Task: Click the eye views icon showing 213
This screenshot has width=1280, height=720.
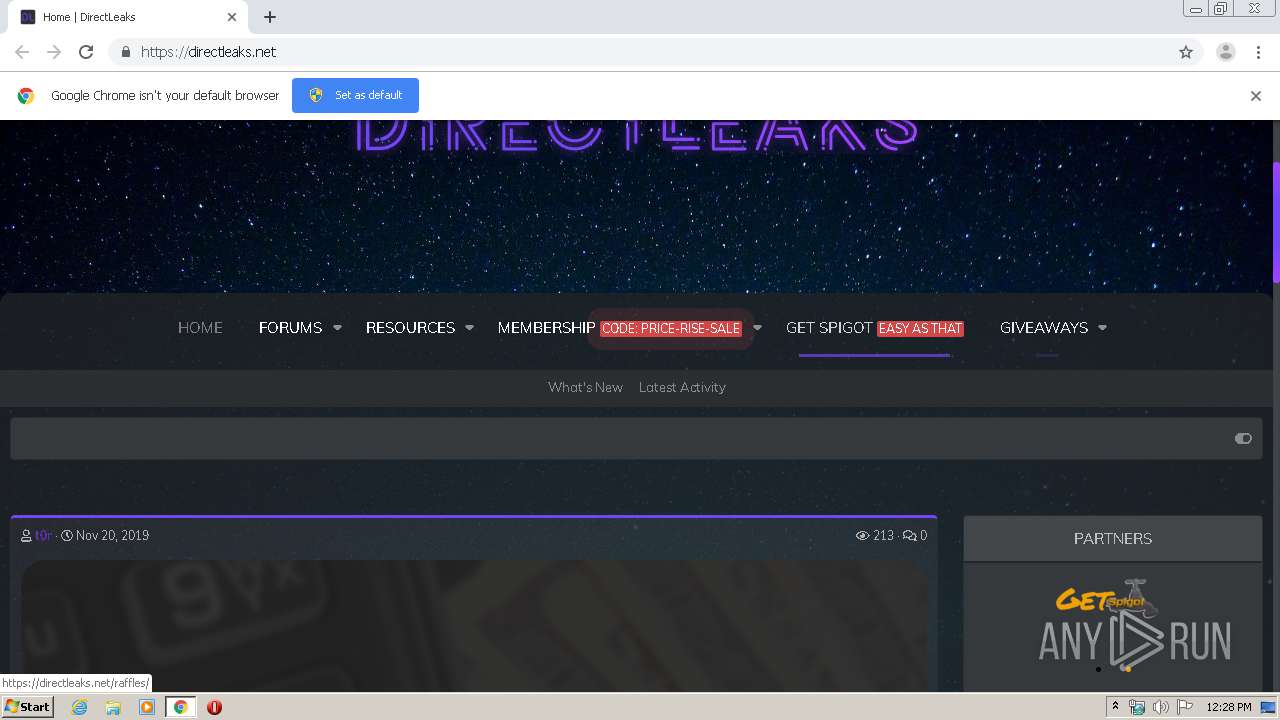Action: pos(862,536)
